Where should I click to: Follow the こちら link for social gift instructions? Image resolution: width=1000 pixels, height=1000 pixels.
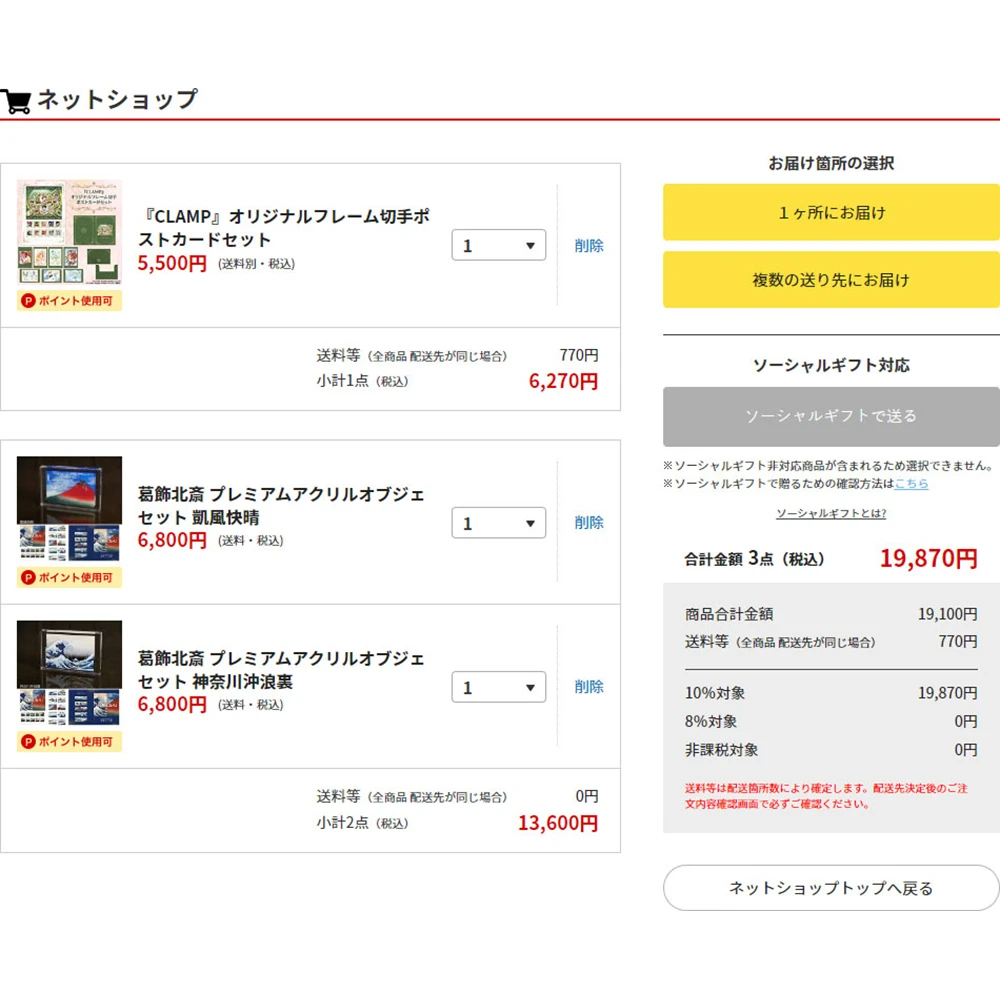click(x=911, y=484)
